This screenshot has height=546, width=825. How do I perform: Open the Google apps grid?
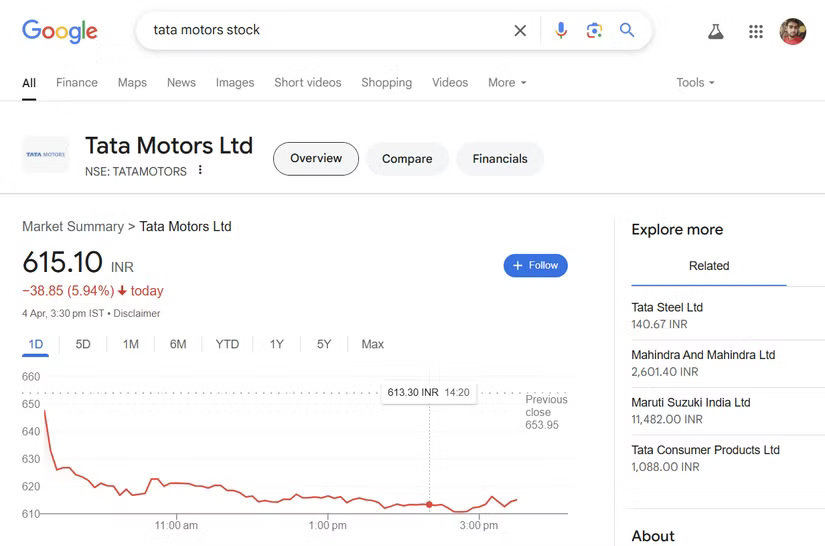pyautogui.click(x=756, y=31)
